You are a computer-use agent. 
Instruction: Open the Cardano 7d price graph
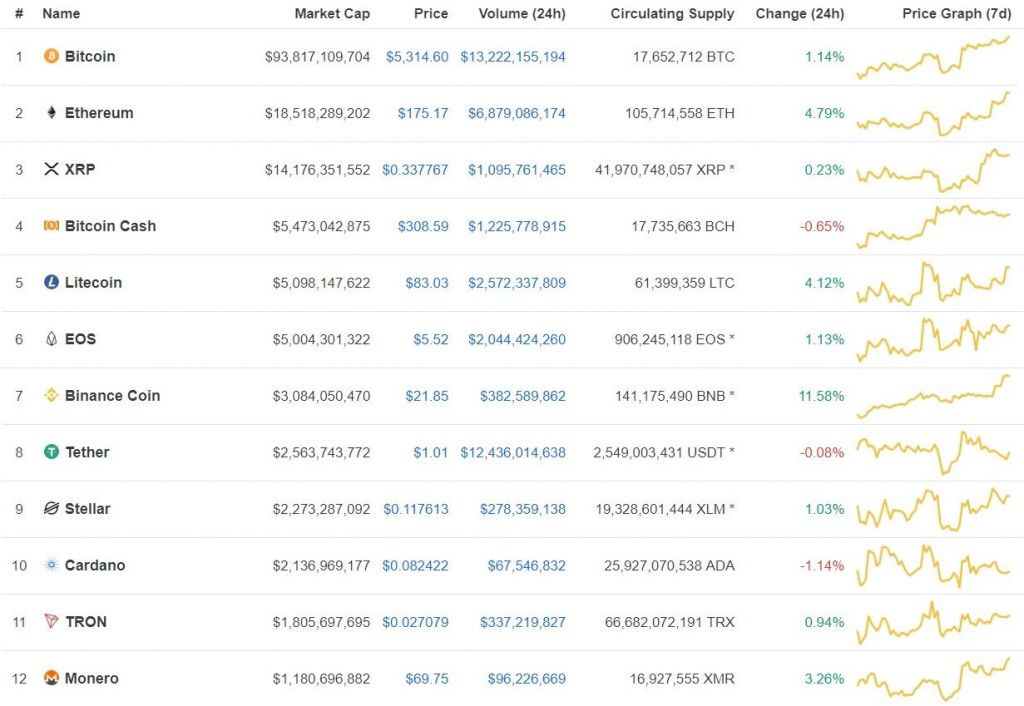point(933,565)
